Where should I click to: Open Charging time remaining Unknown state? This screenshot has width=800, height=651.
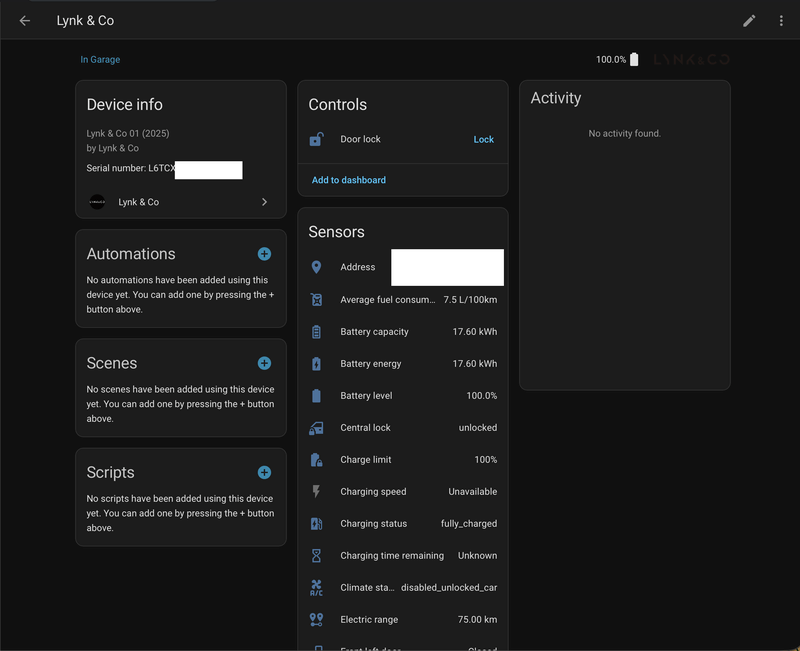click(x=477, y=556)
